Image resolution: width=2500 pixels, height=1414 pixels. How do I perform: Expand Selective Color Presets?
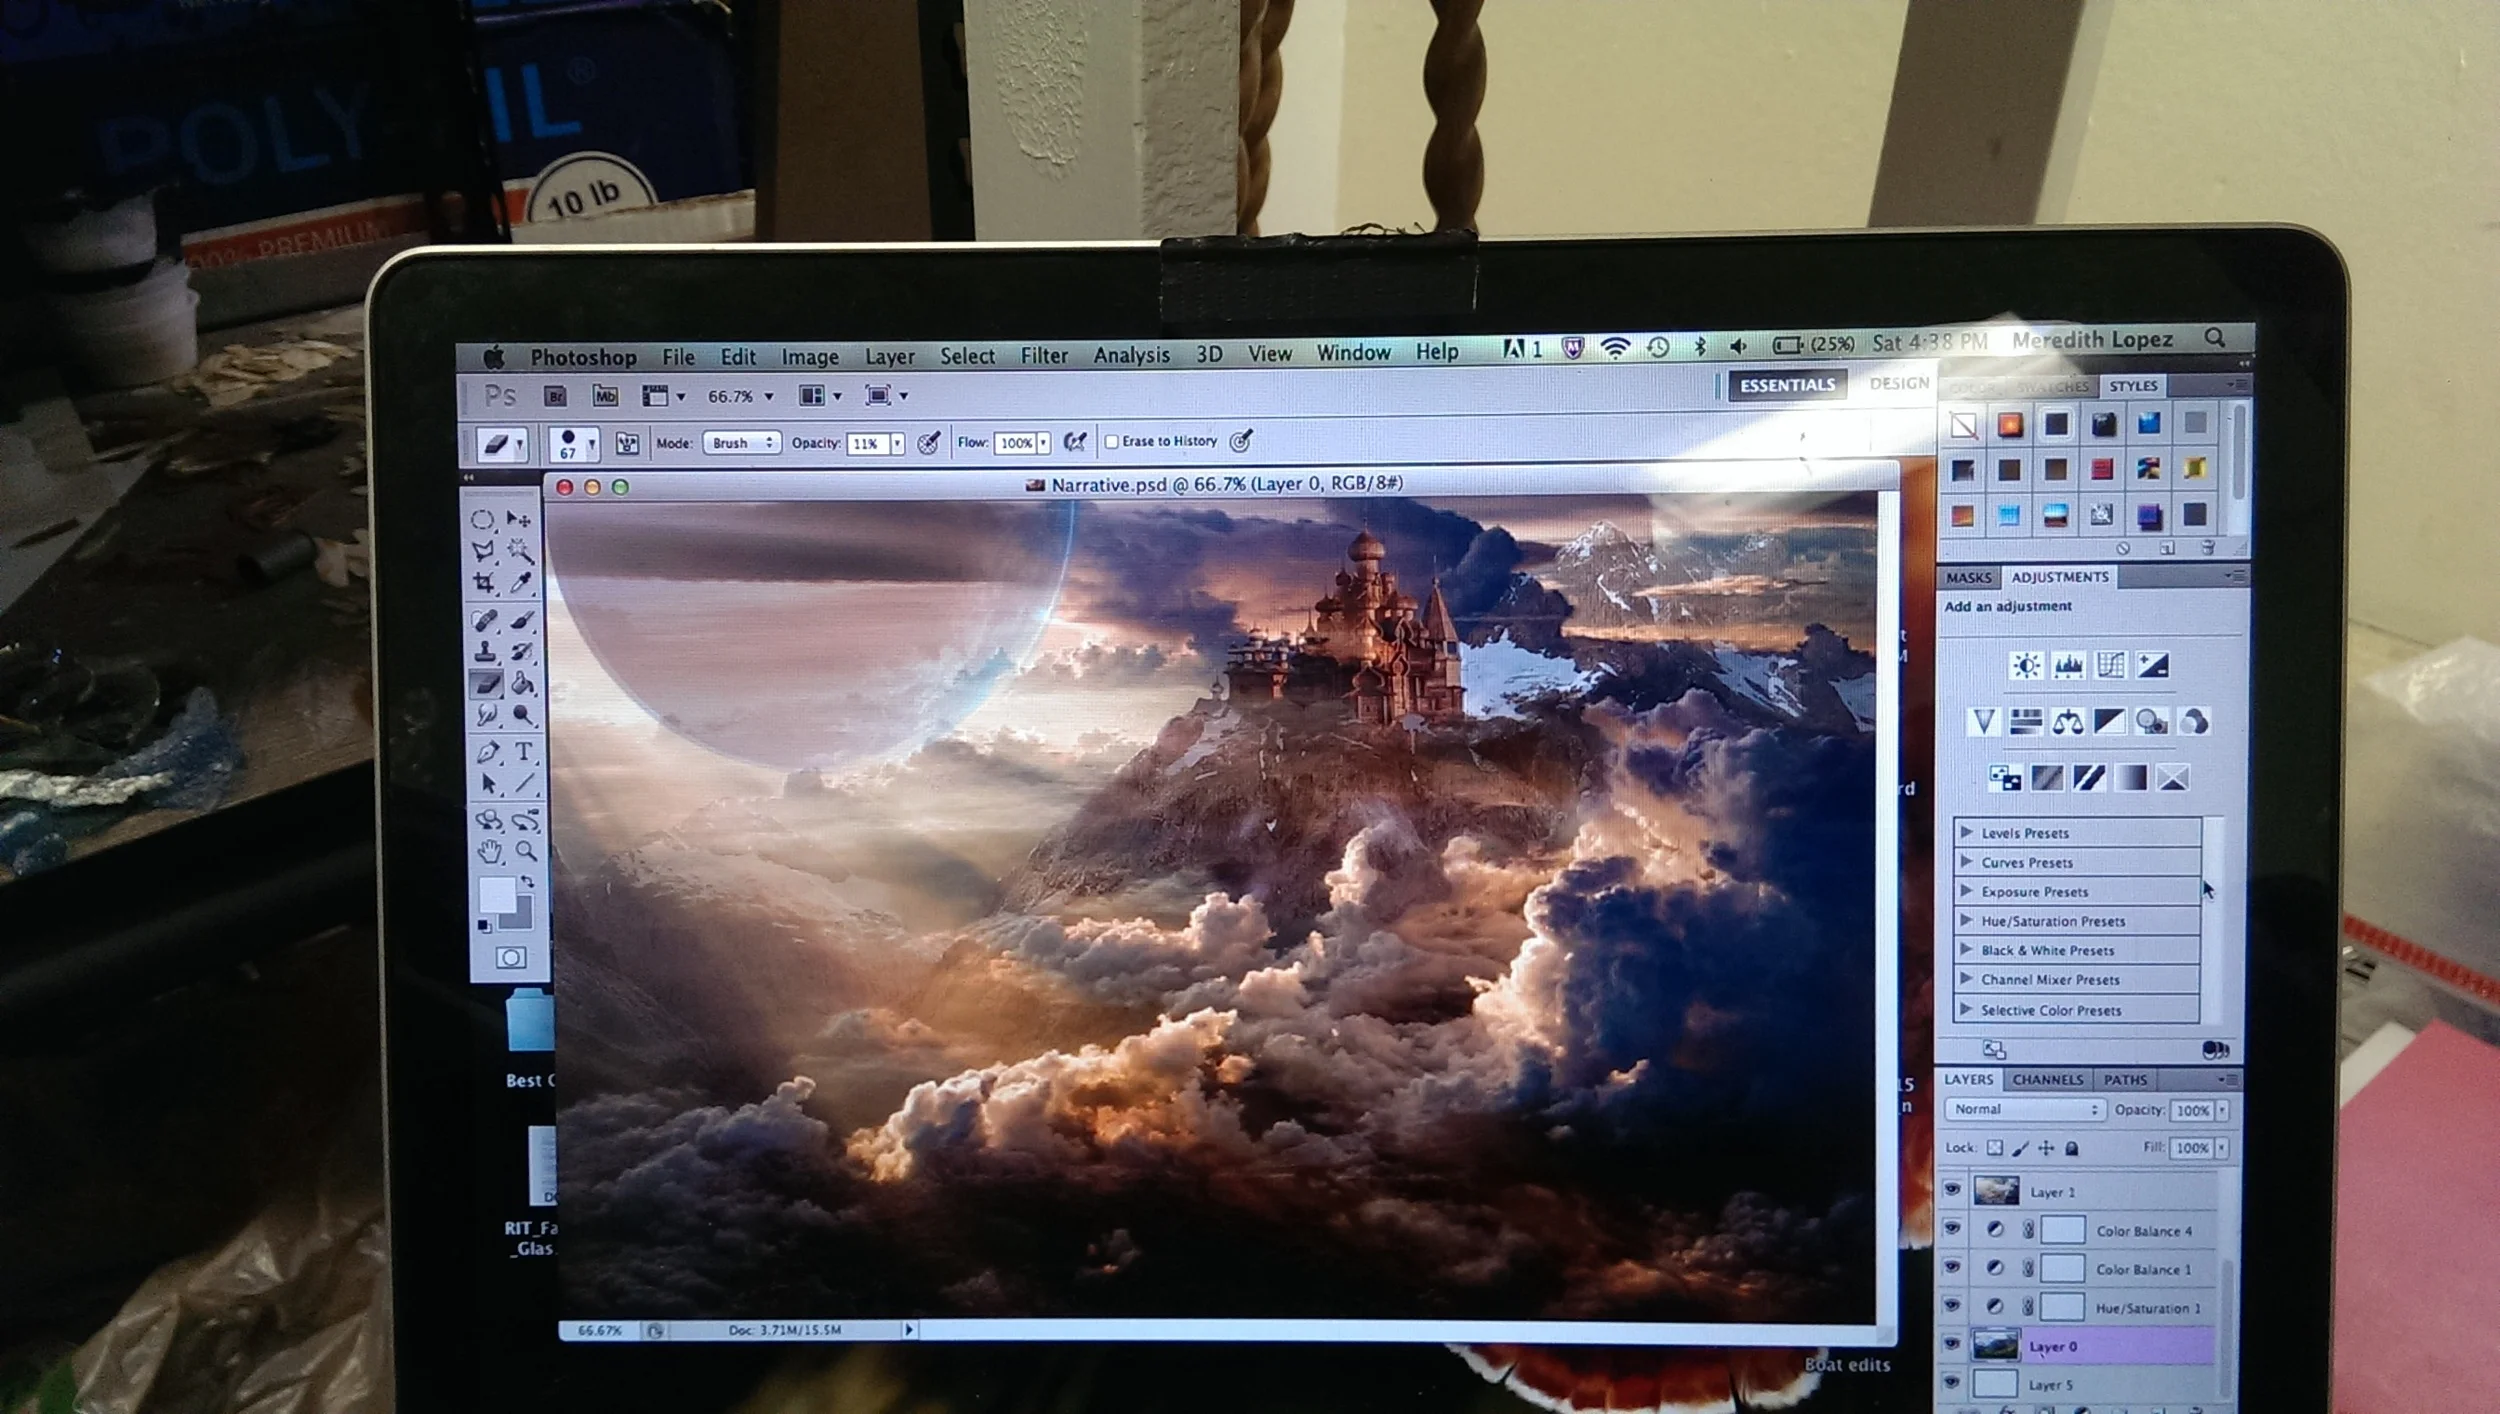tap(1966, 1009)
